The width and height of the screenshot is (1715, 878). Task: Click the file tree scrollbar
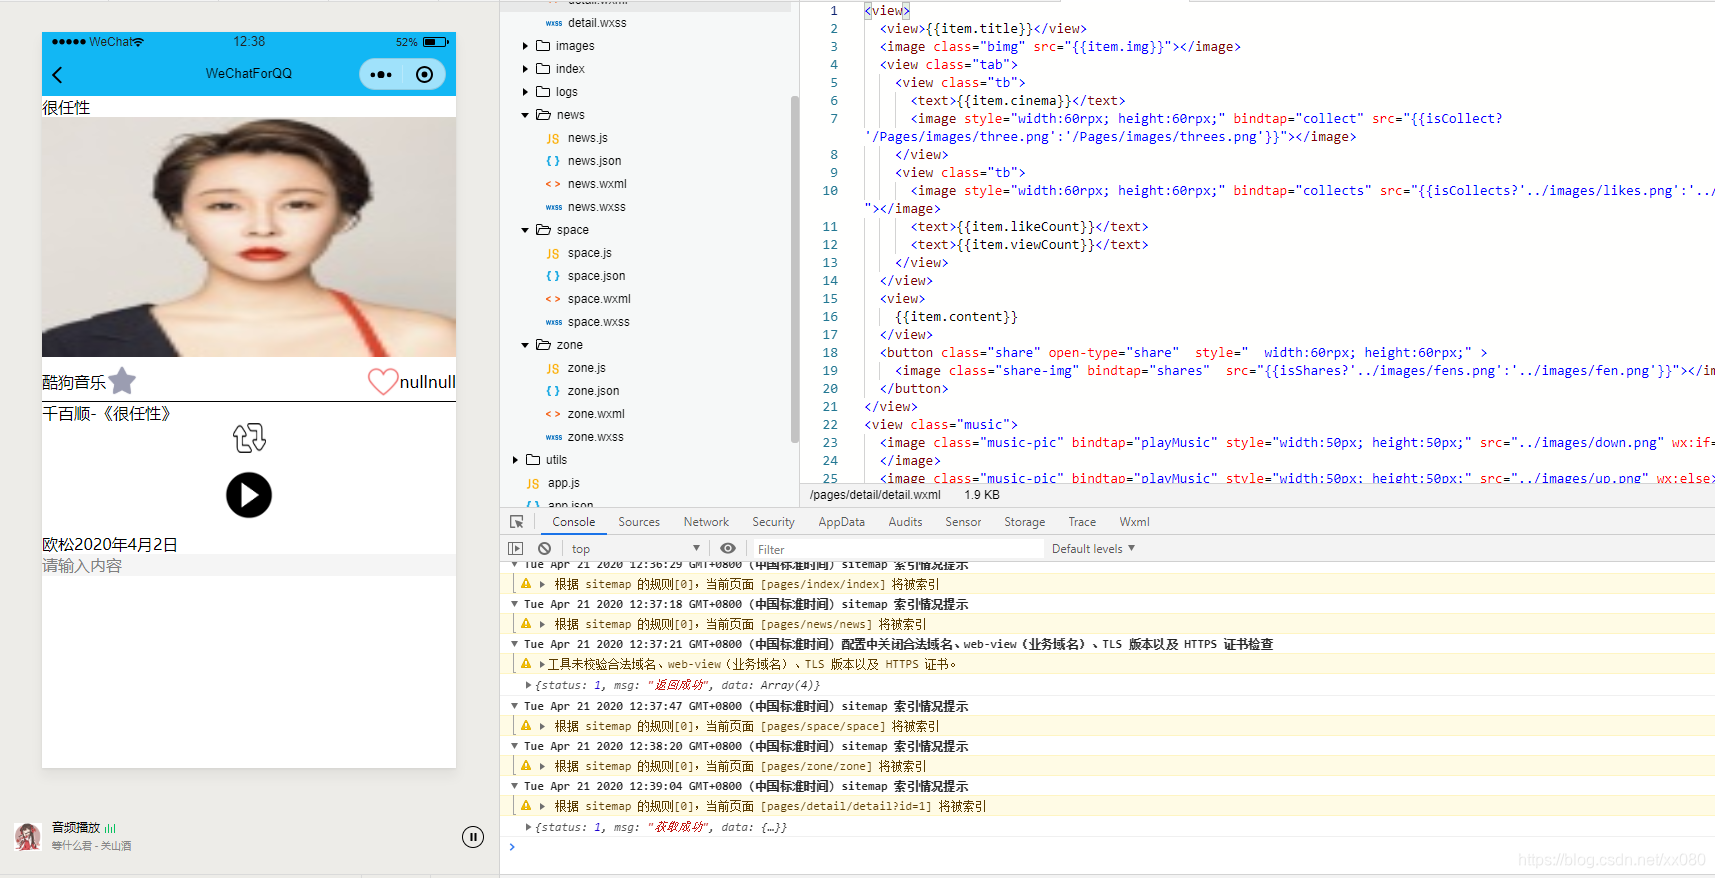[x=795, y=270]
